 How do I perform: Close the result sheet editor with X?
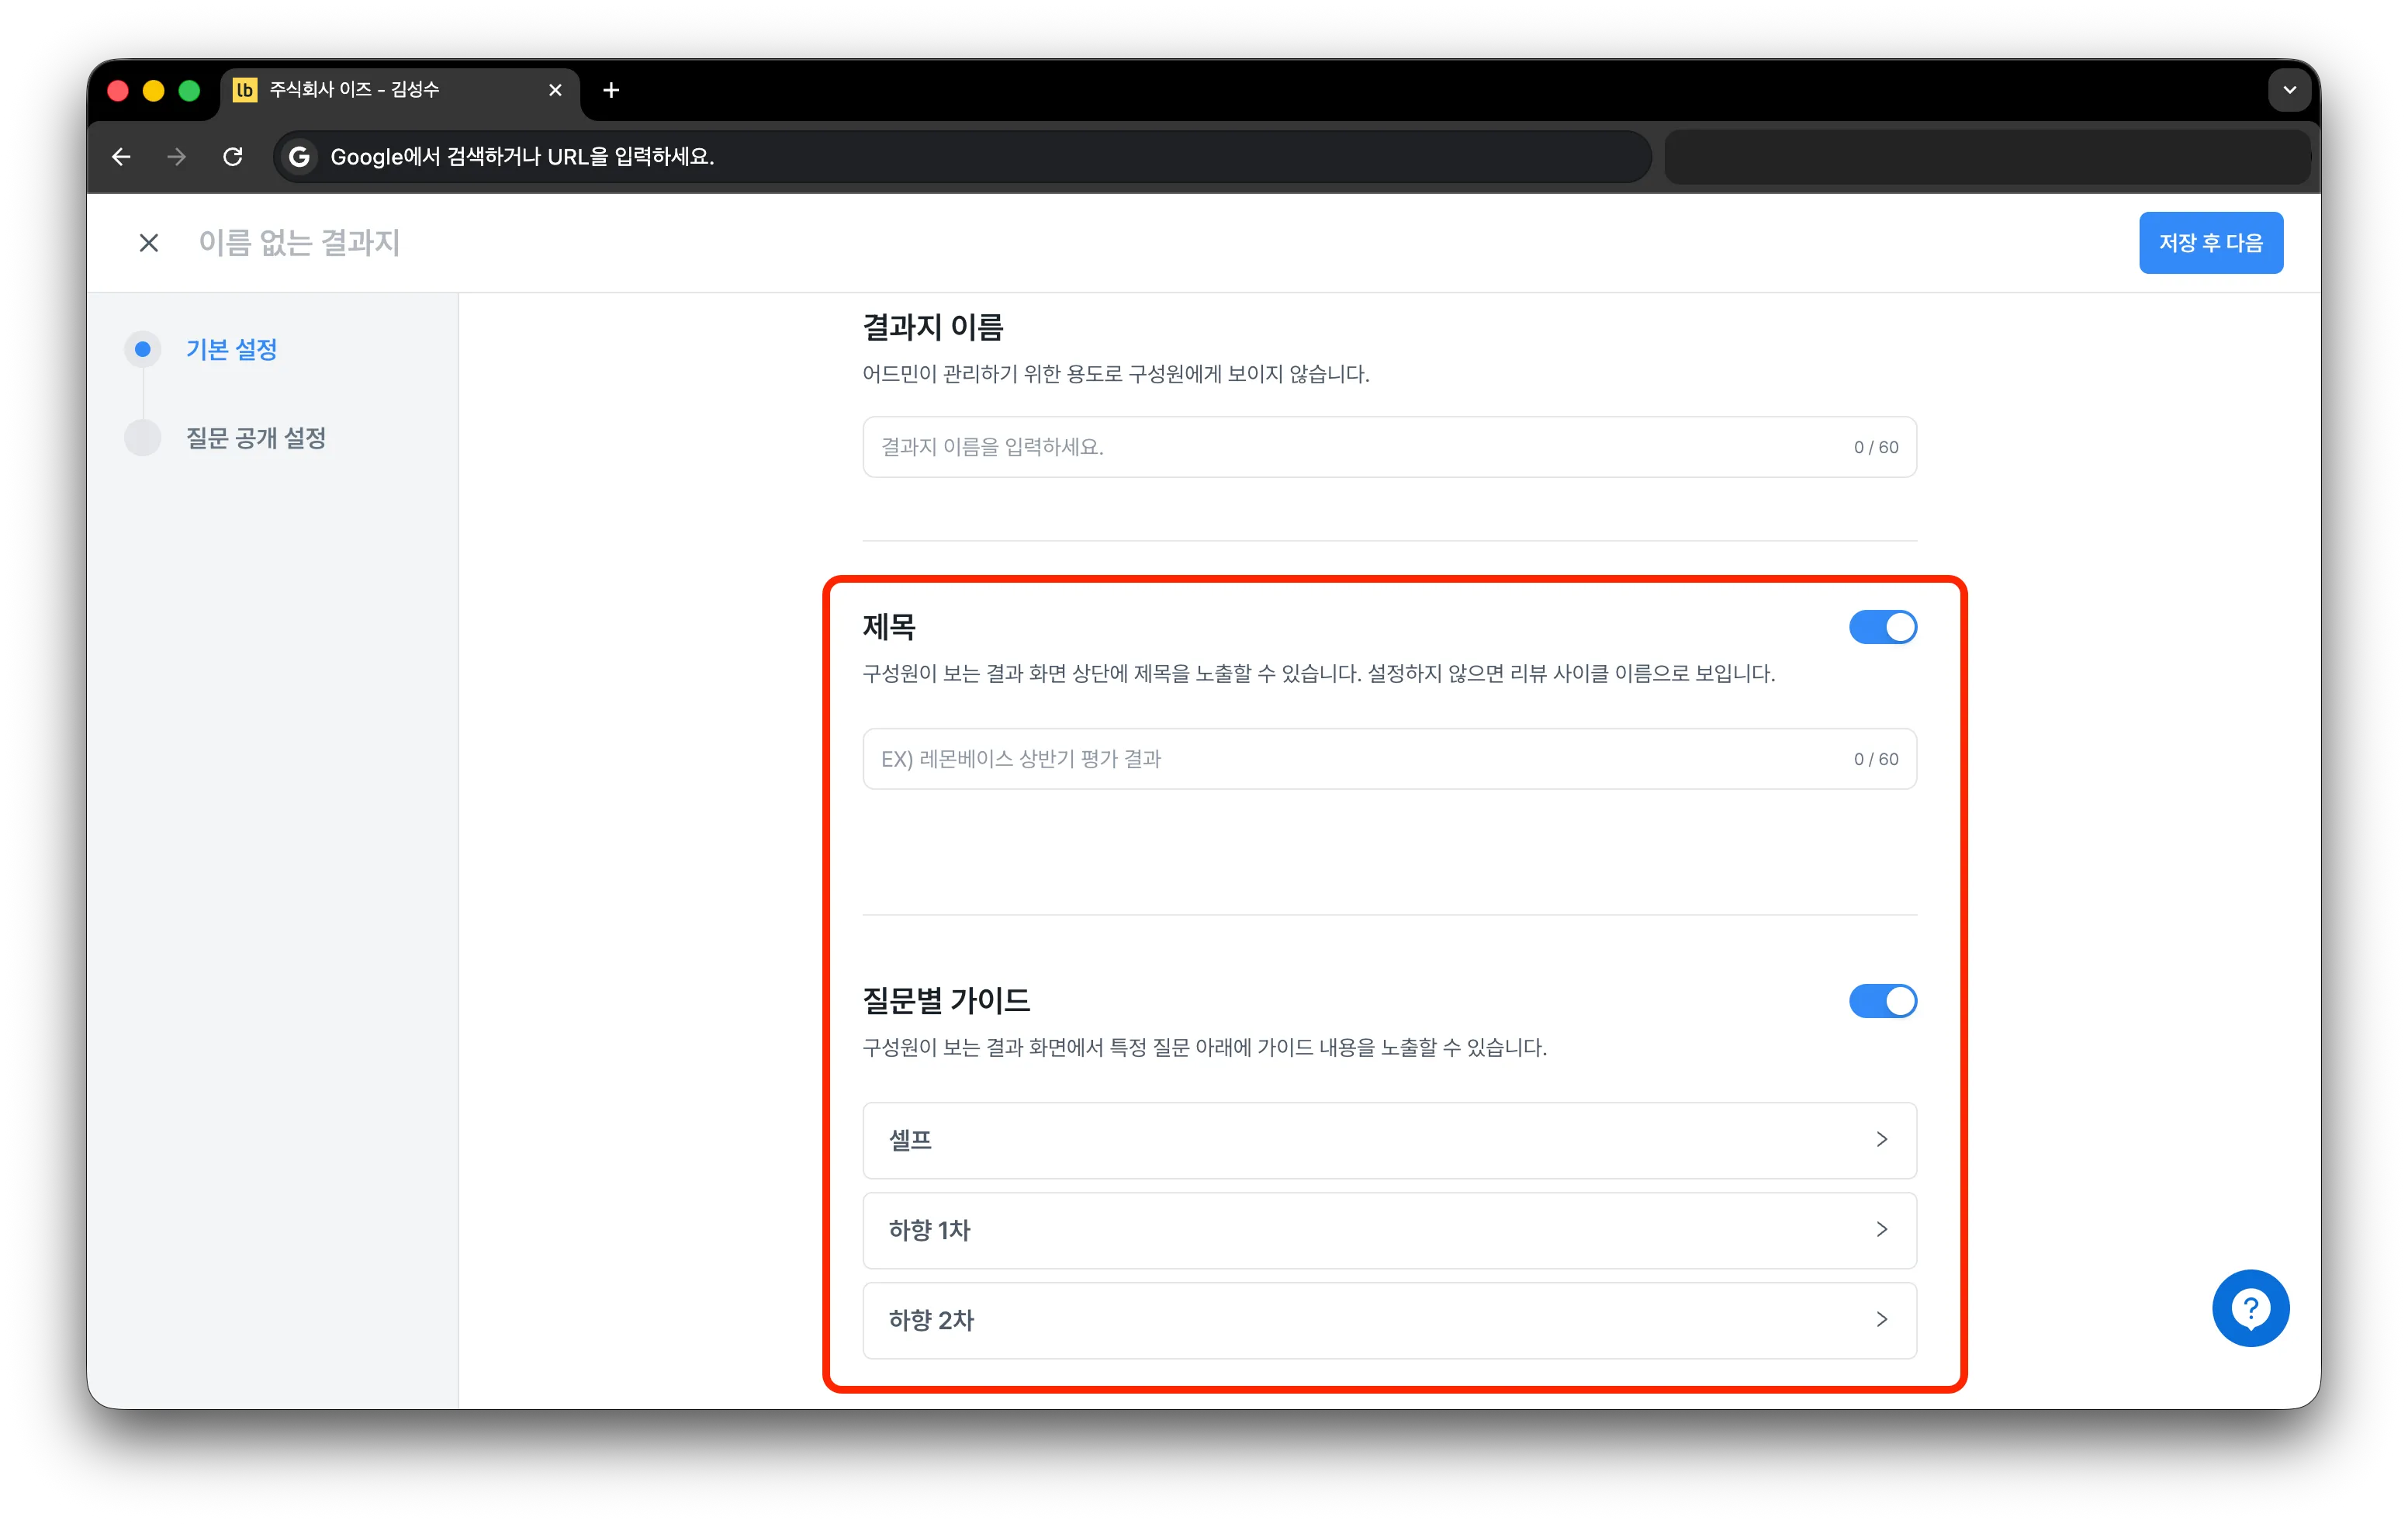click(x=149, y=243)
